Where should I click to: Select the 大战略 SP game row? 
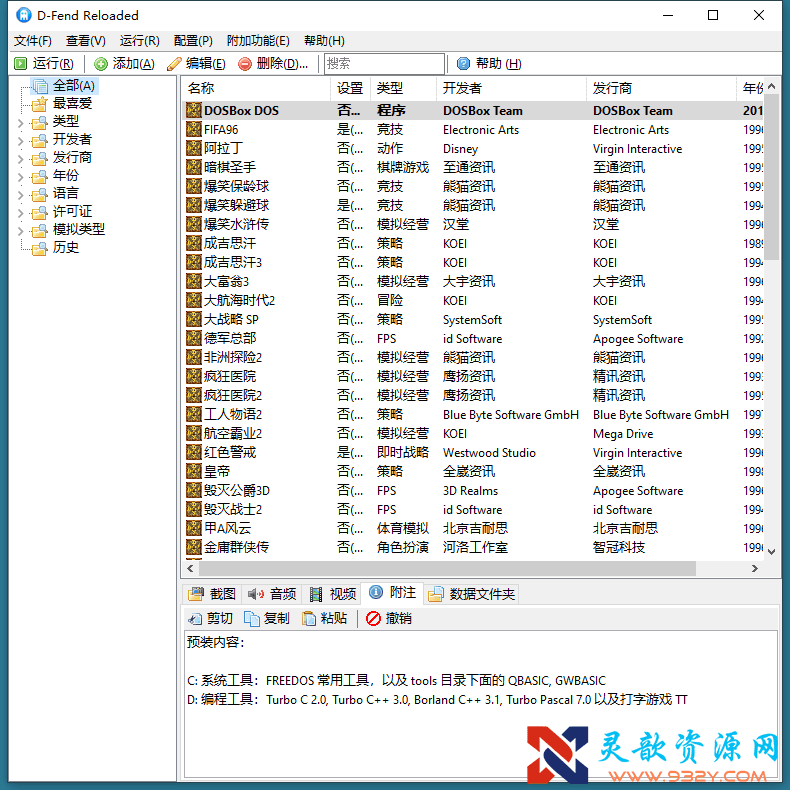[472, 319]
